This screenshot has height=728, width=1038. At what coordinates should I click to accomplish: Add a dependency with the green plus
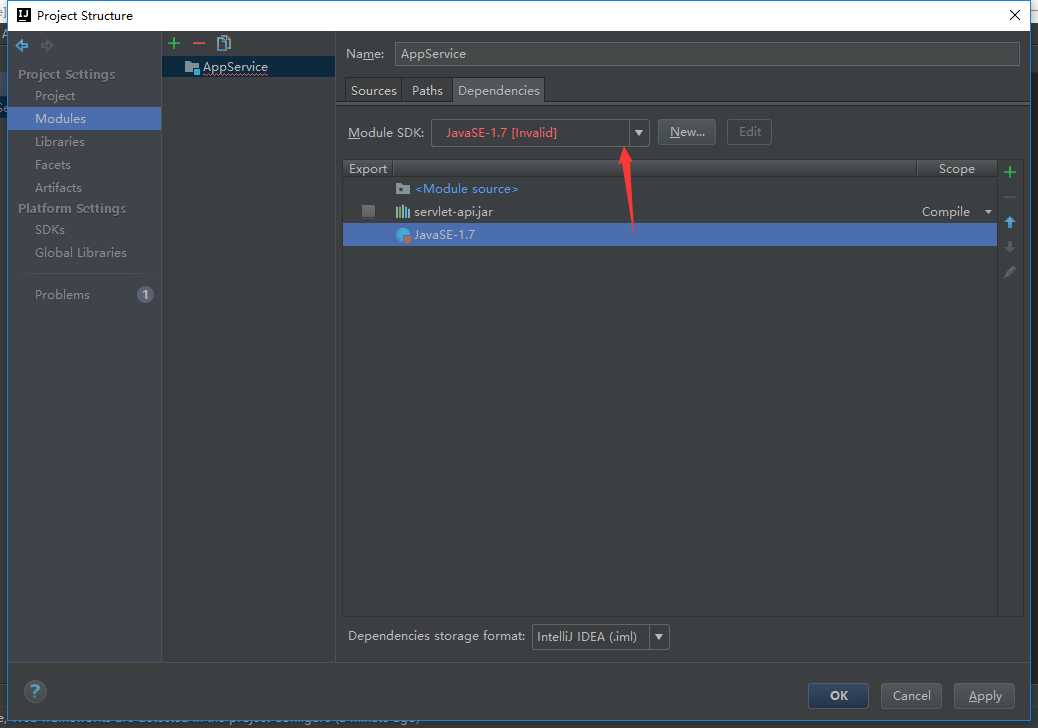point(1010,172)
